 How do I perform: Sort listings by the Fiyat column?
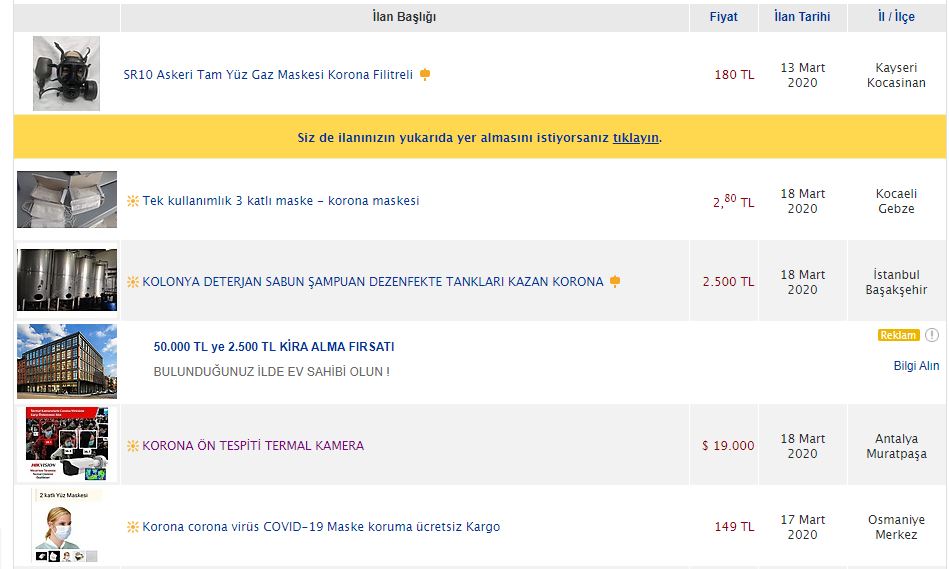click(724, 17)
